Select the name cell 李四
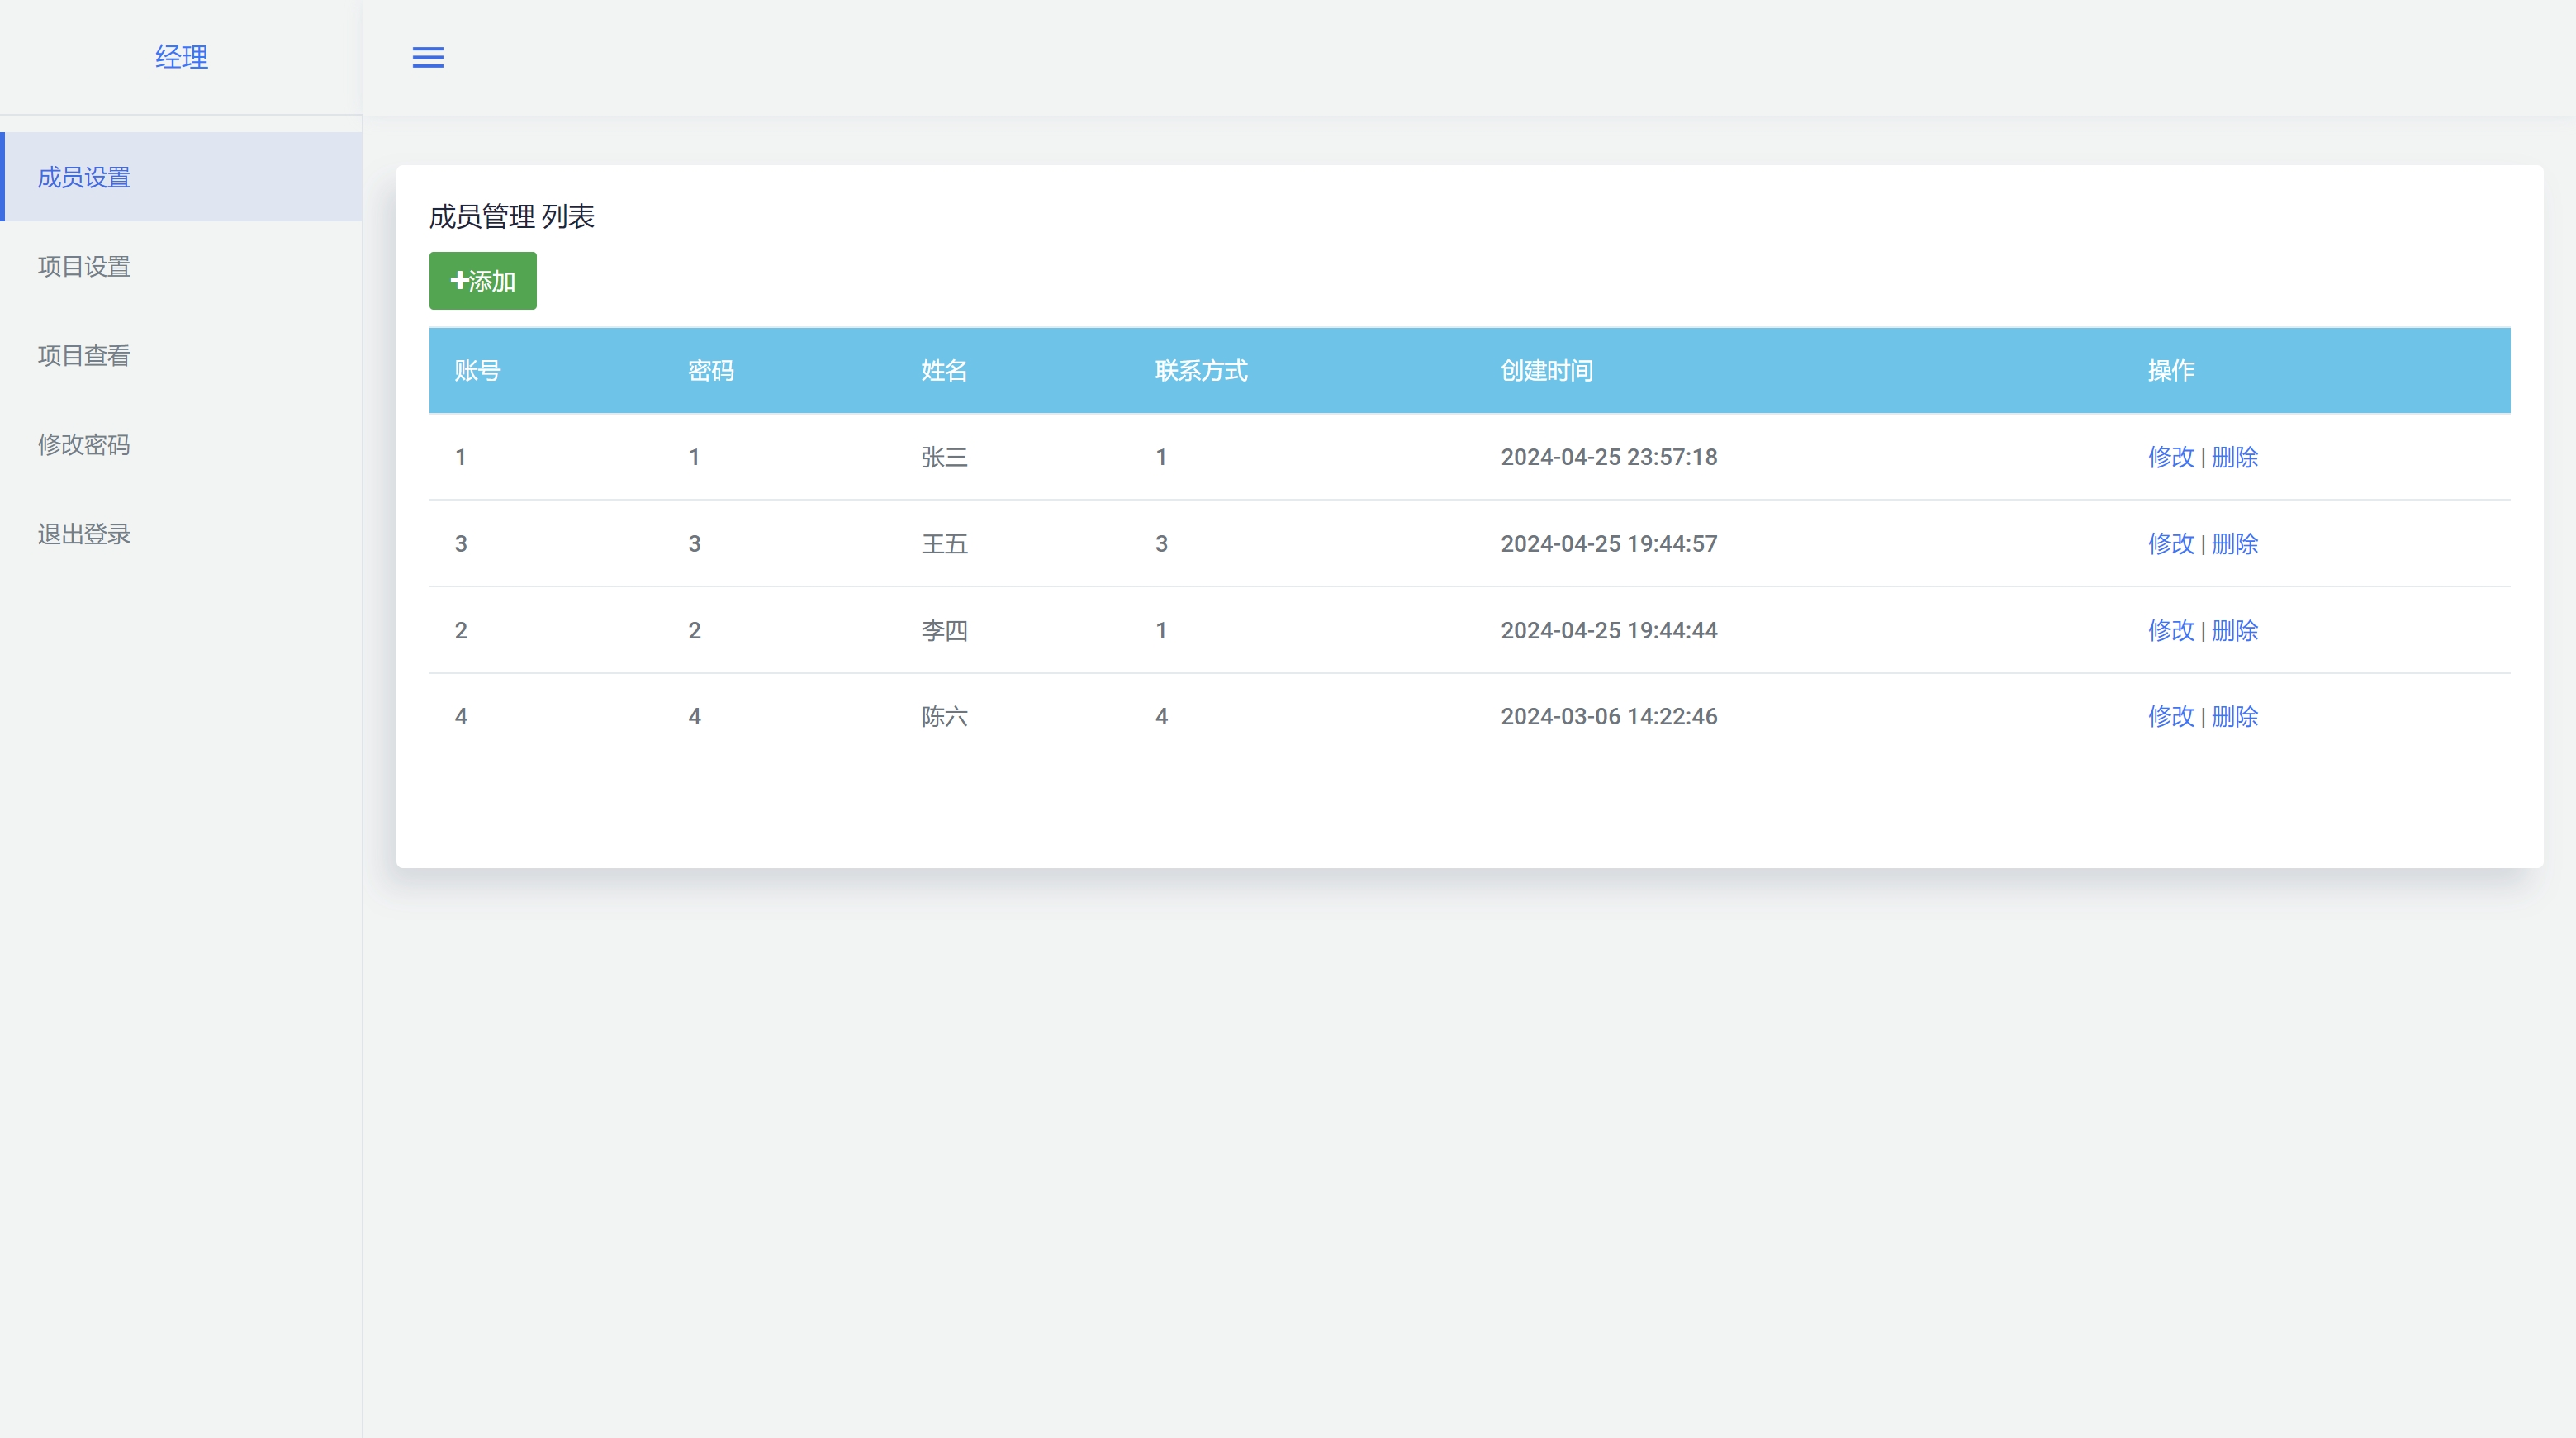2576x1438 pixels. click(944, 630)
